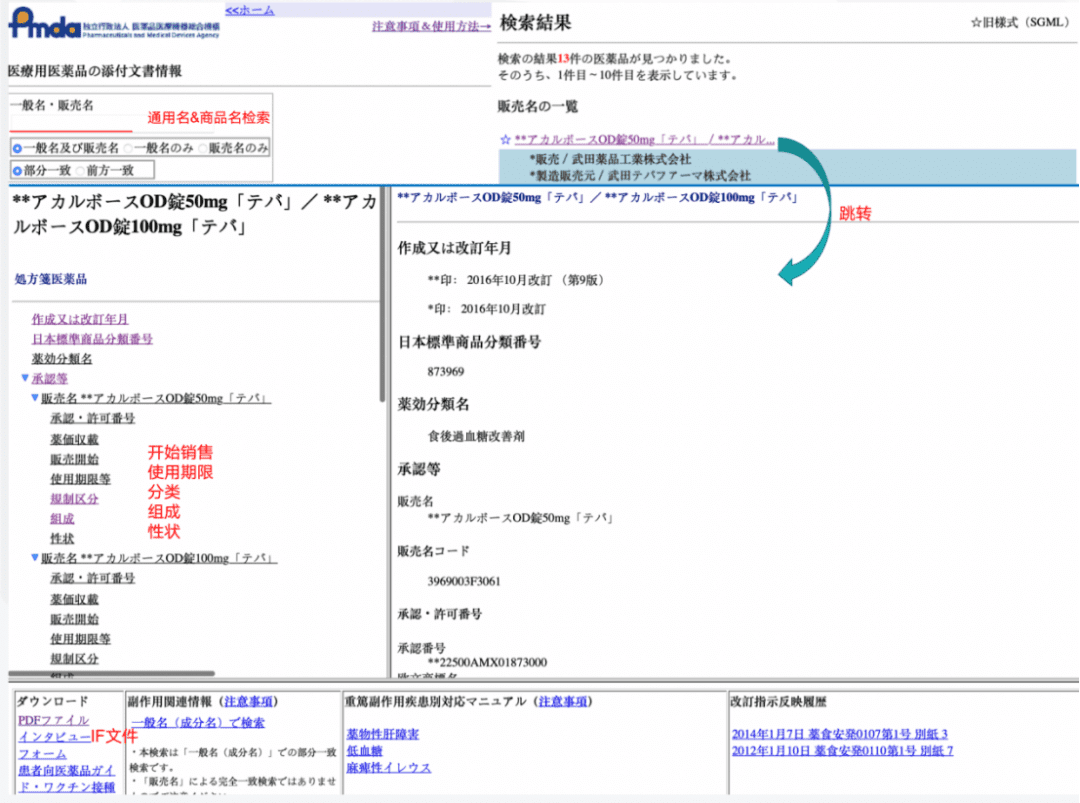Jump to 日本標準商品分類番号 section
This screenshot has width=1080, height=803.
[x=92, y=339]
